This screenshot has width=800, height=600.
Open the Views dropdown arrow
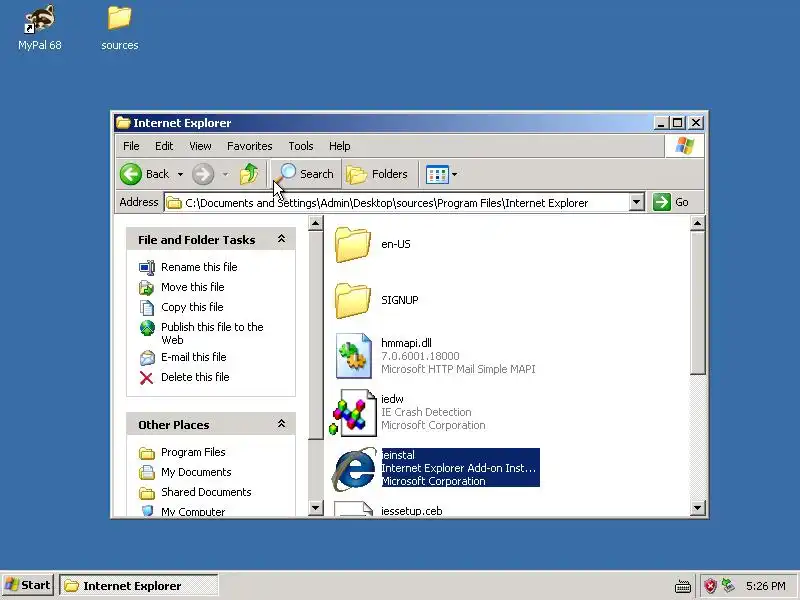(x=455, y=174)
